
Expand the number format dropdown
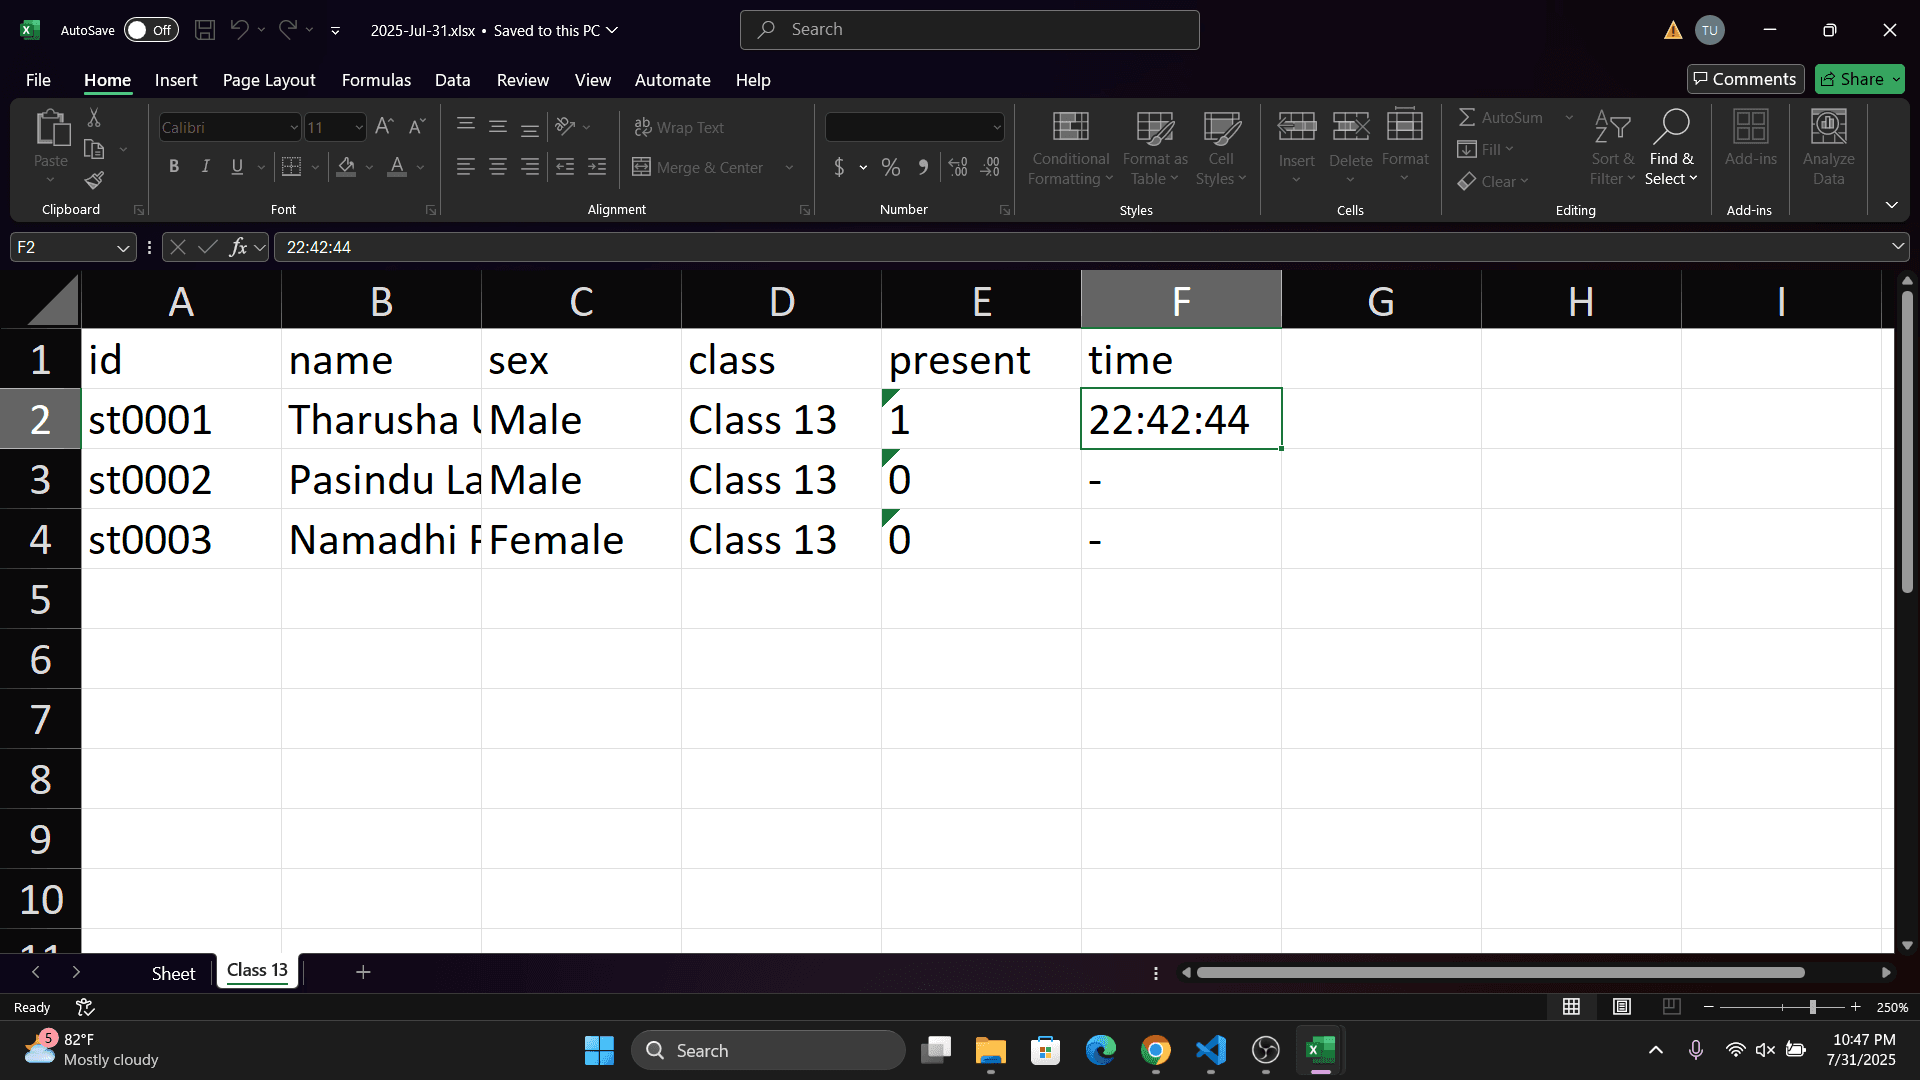click(x=996, y=127)
